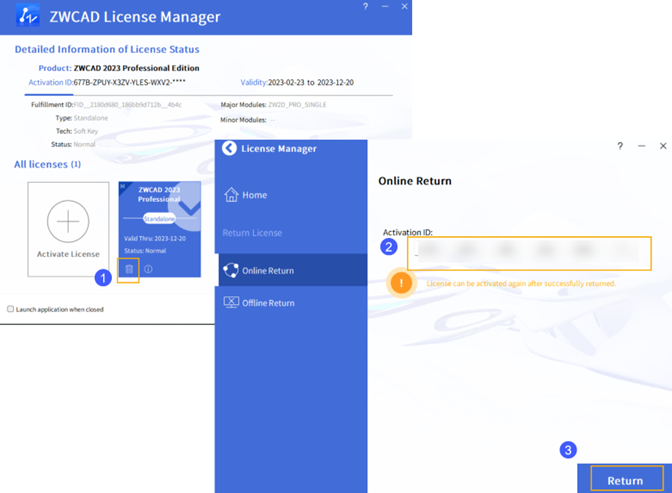The image size is (672, 493).
Task: Click 'All licenses (1)' heading
Action: pos(48,164)
